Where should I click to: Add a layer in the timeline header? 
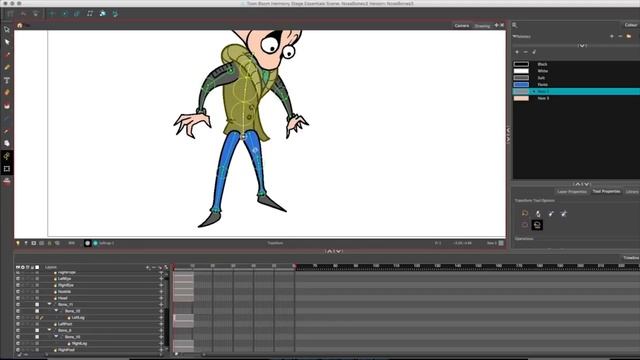[147, 267]
